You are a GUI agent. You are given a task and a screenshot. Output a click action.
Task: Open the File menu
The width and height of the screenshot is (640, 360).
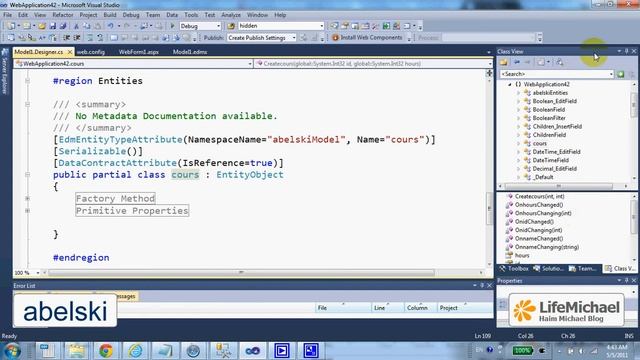(7, 15)
